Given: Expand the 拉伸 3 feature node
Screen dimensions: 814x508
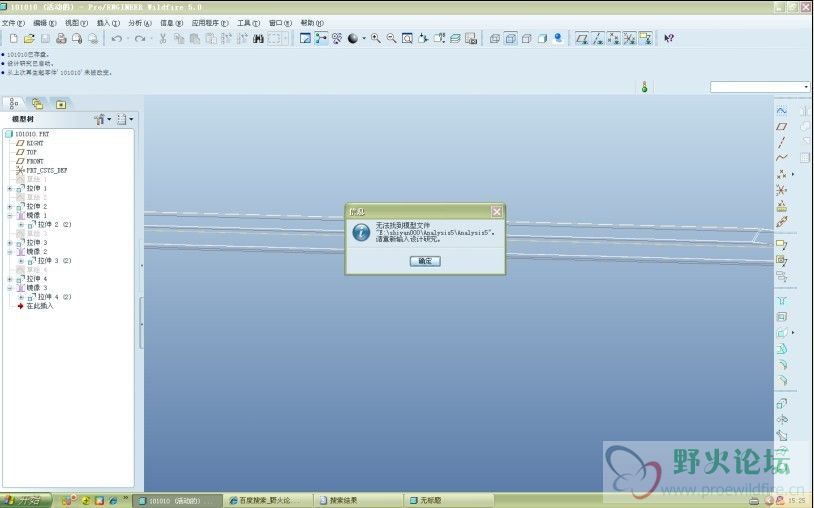Looking at the screenshot, I should tap(10, 243).
